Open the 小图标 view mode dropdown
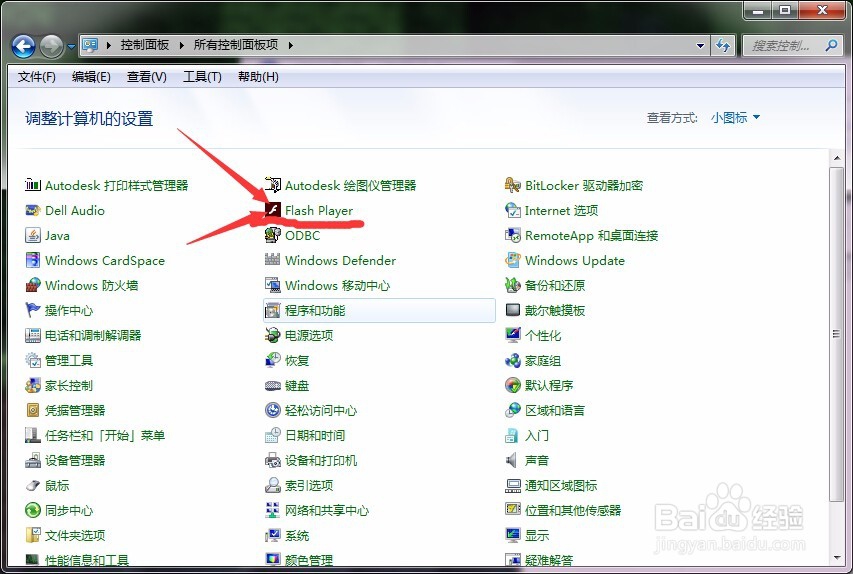The width and height of the screenshot is (853, 574). (735, 118)
